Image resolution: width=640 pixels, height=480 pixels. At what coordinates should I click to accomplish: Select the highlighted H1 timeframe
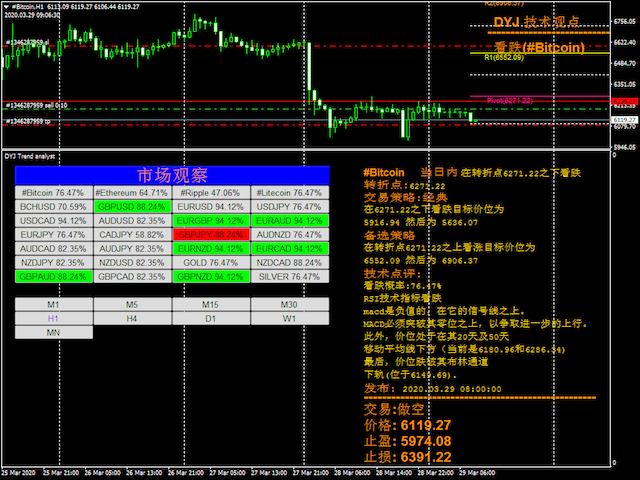click(x=54, y=318)
